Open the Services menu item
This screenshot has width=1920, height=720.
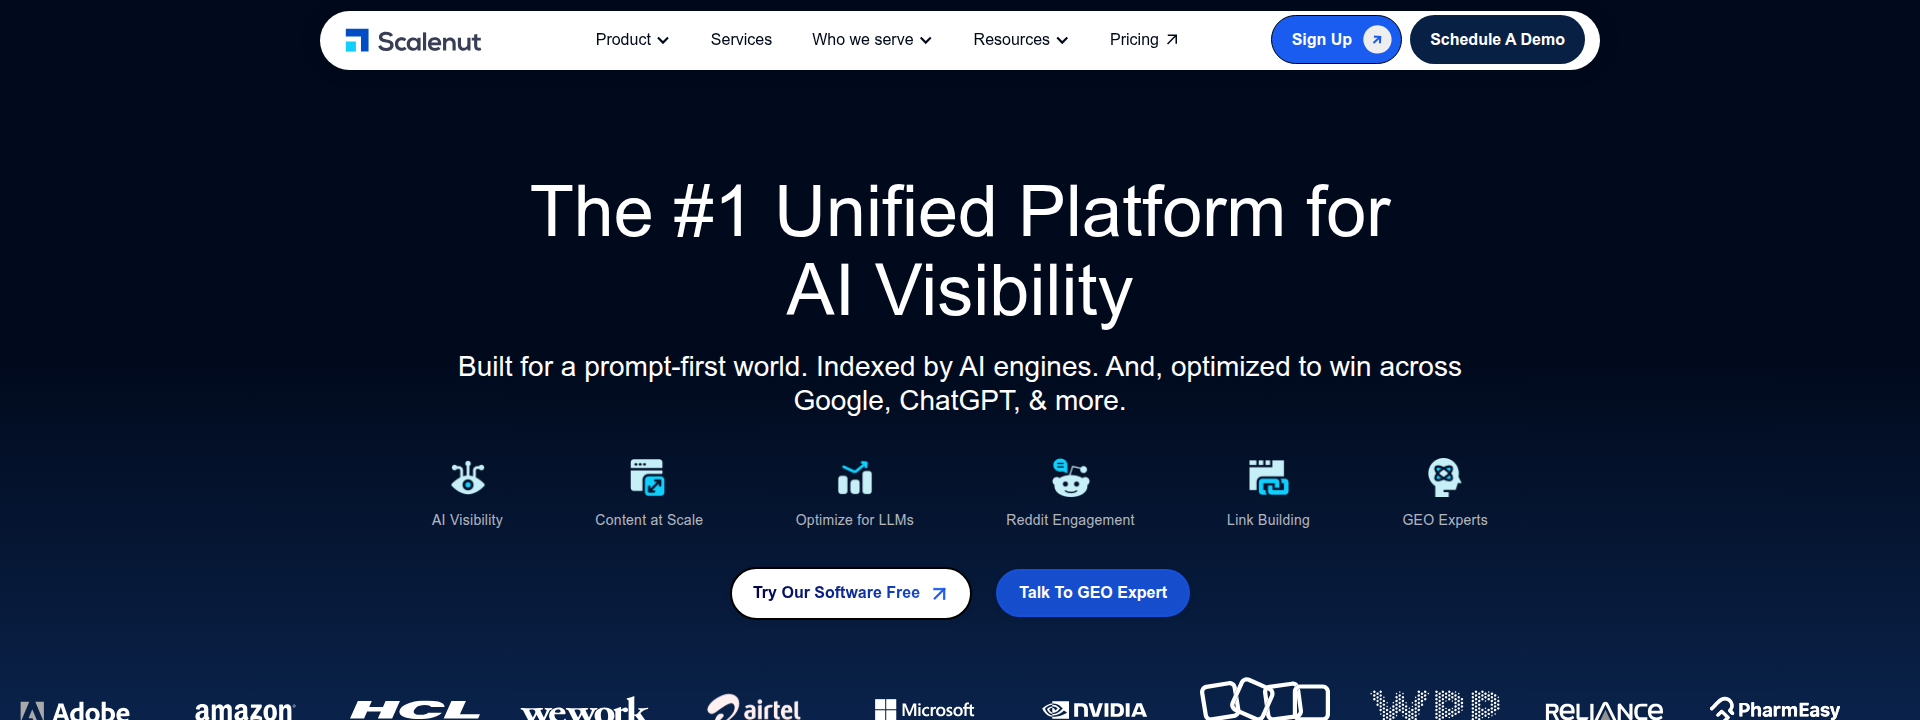click(741, 40)
